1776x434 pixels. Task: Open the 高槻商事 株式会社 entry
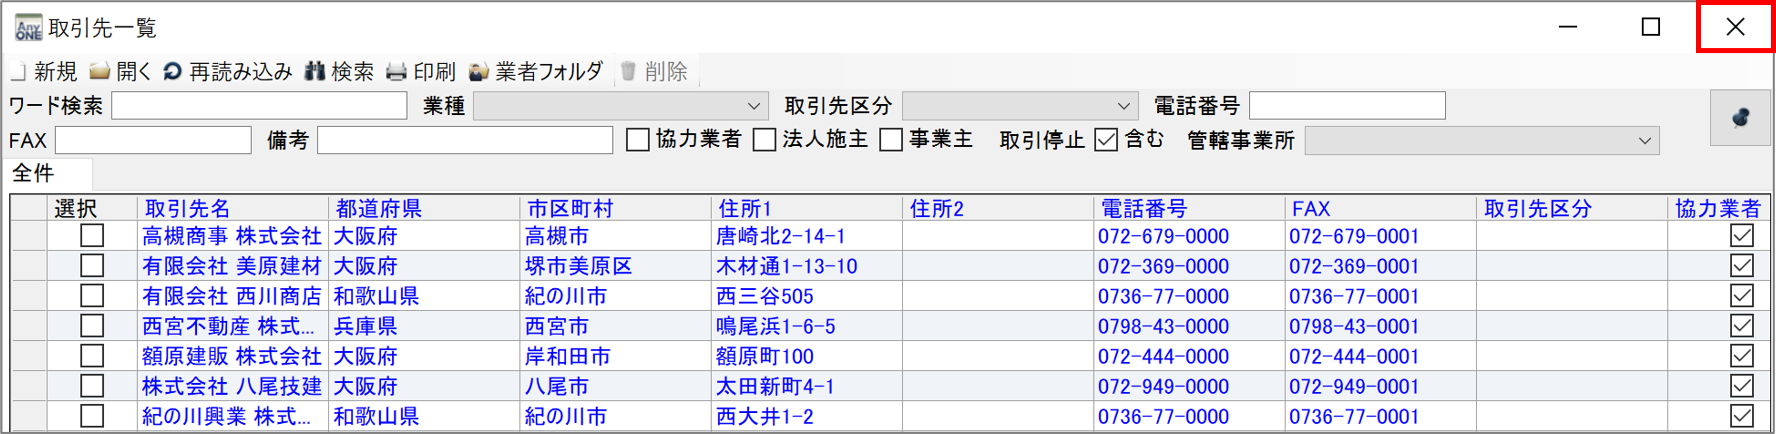pyautogui.click(x=232, y=237)
